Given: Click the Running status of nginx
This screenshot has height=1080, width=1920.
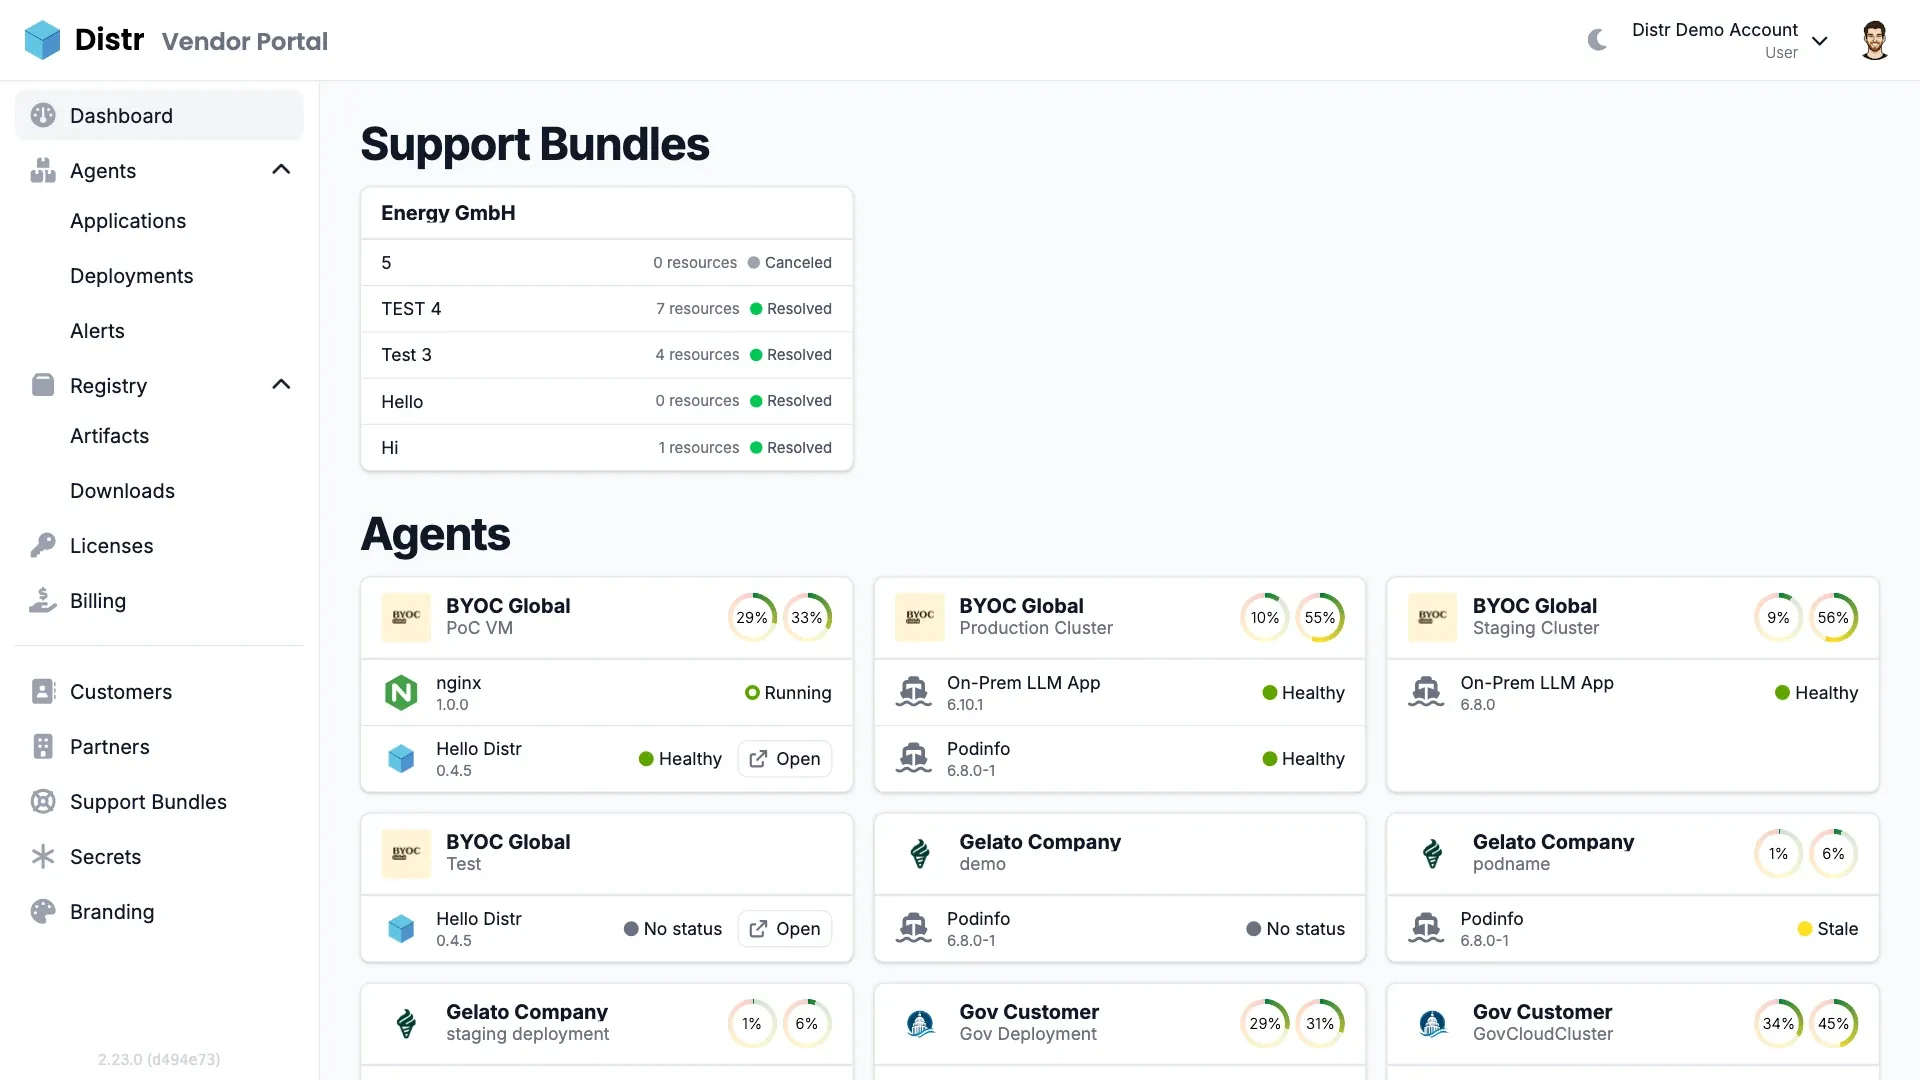Looking at the screenshot, I should tap(788, 693).
